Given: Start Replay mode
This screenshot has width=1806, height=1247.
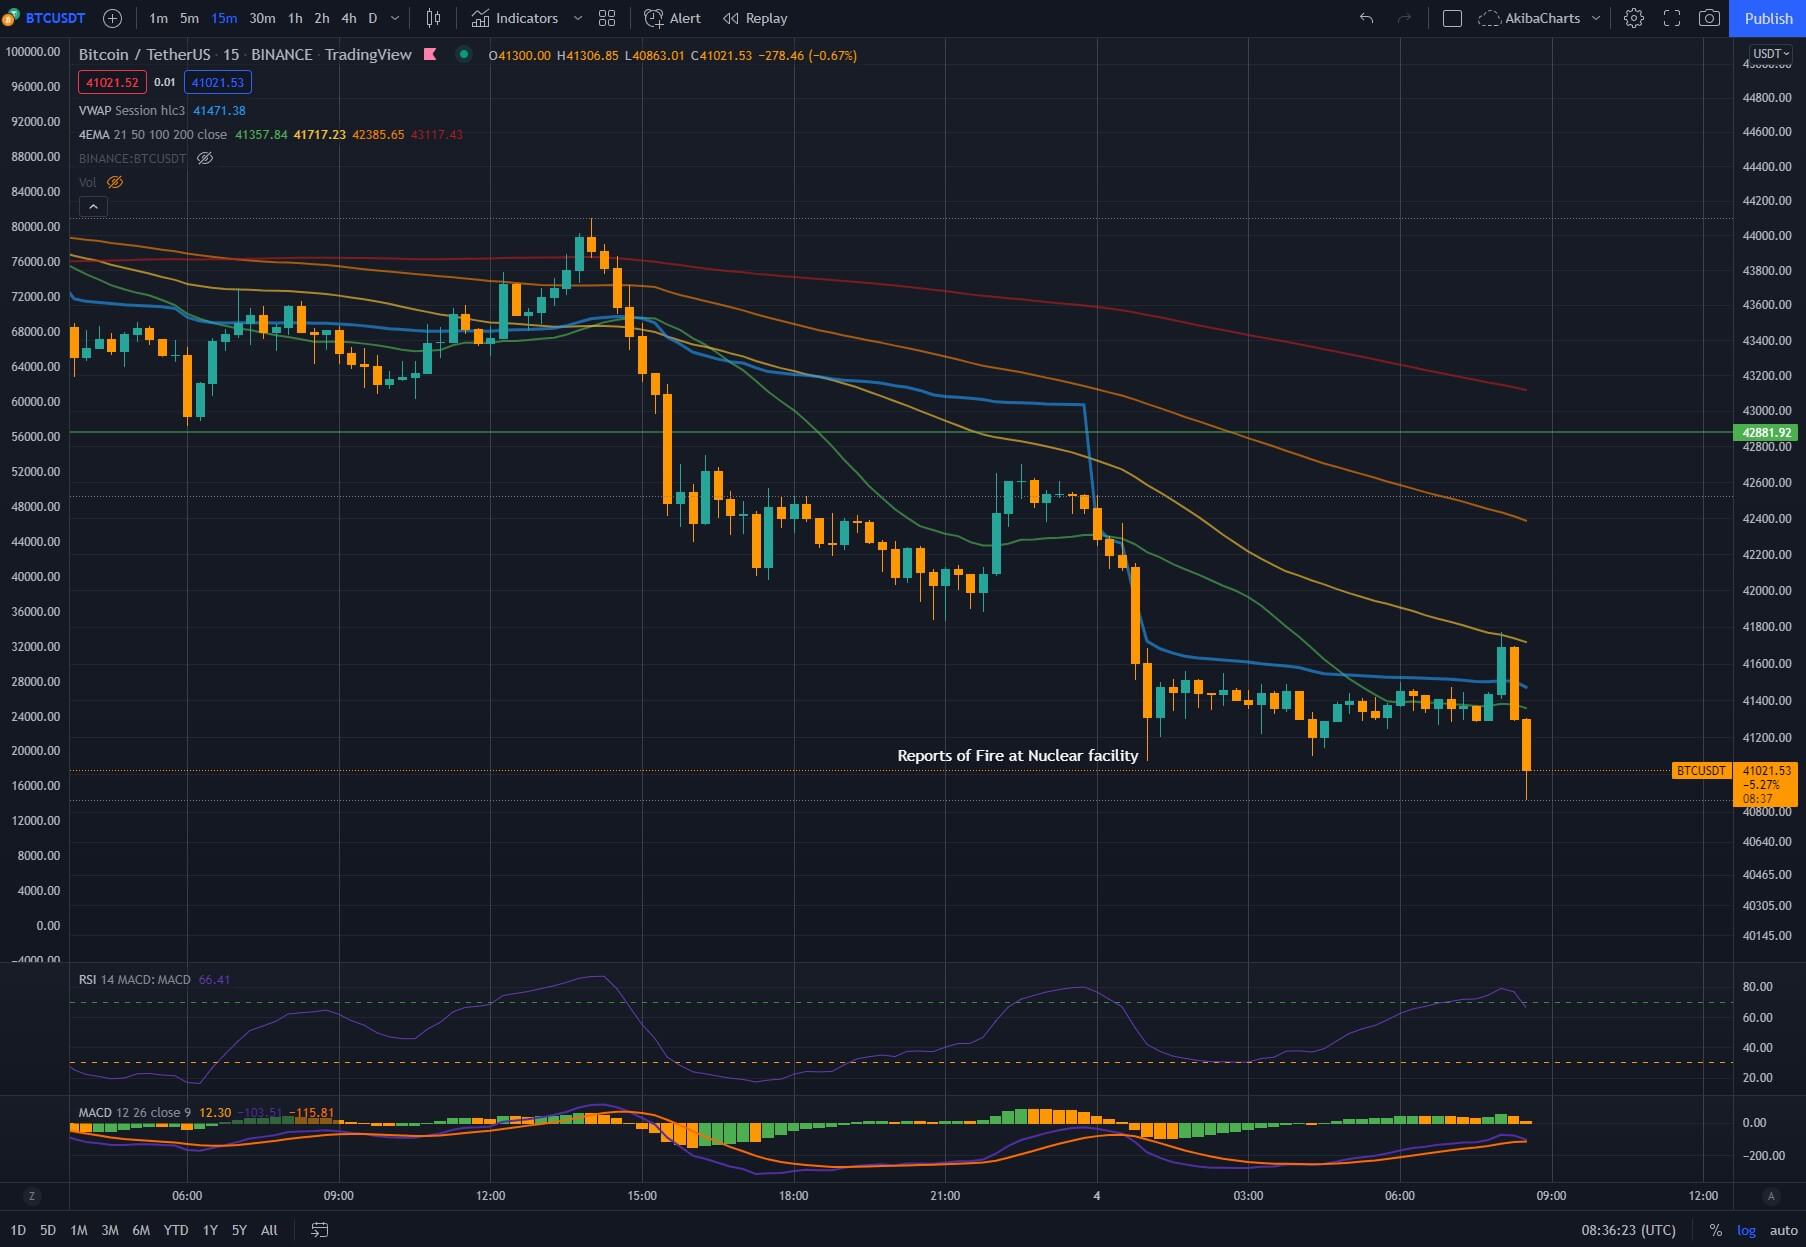Looking at the screenshot, I should click(754, 18).
